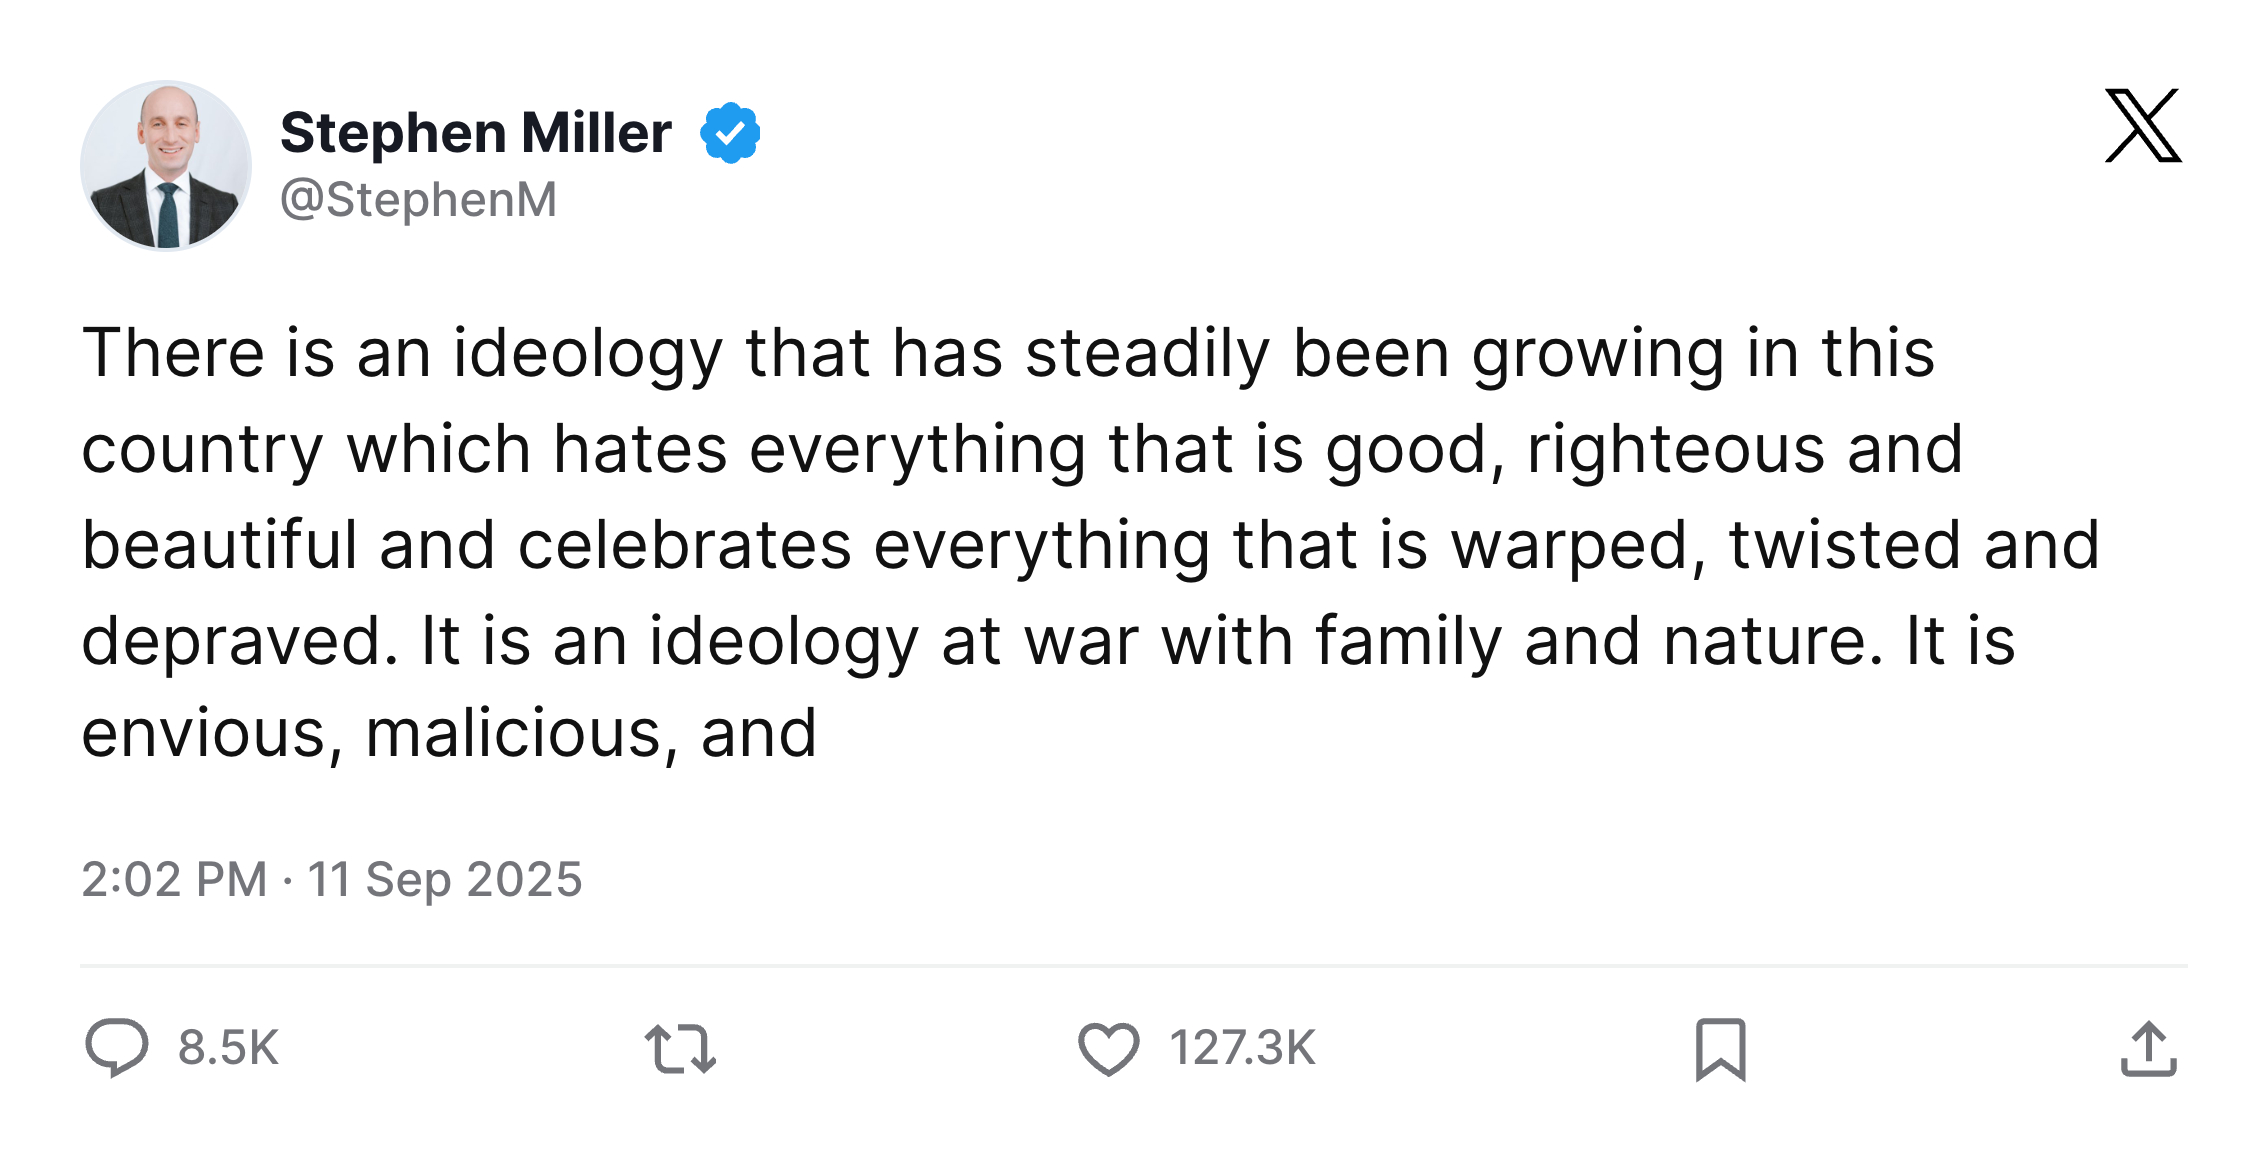The image size is (2268, 1168).
Task: View the 8.5K replies count
Action: tap(228, 1048)
